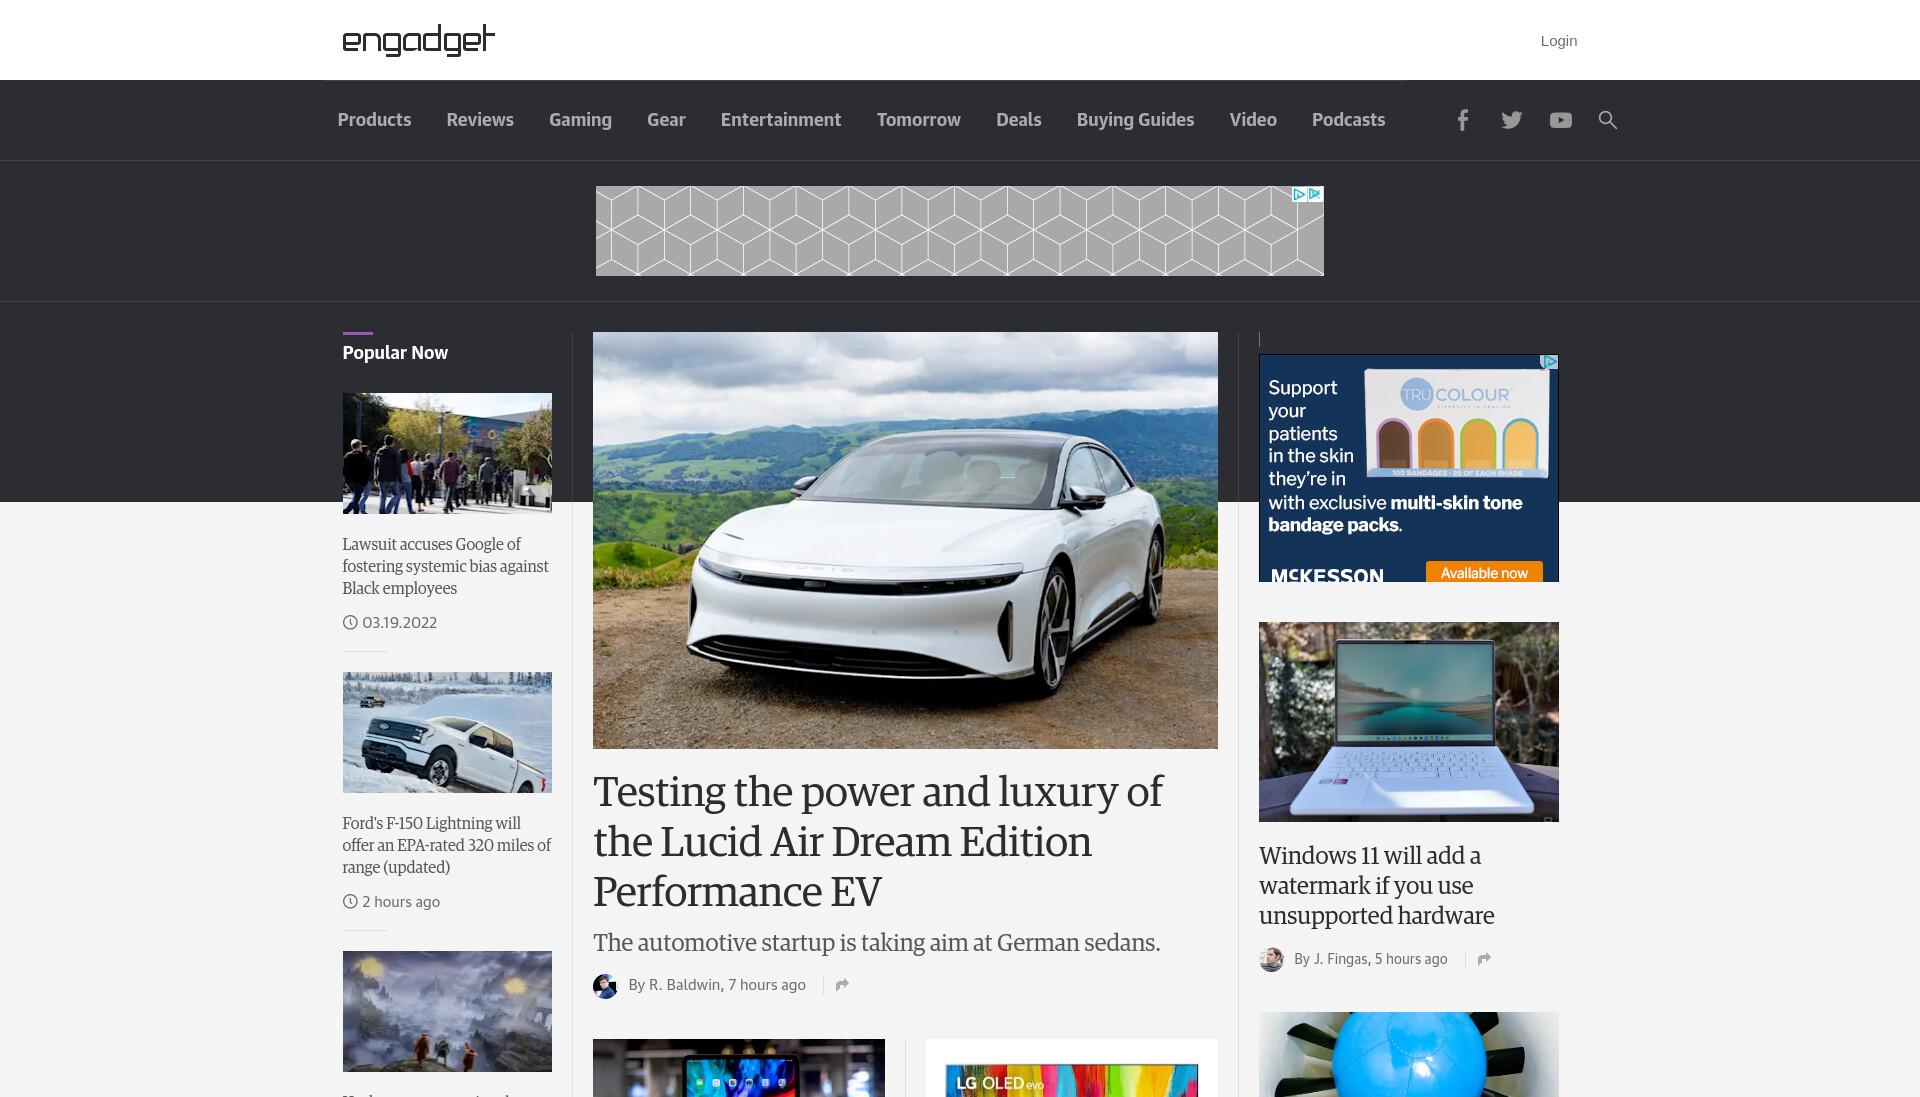Image resolution: width=1920 pixels, height=1097 pixels.
Task: Click J. Fingas author name
Action: tap(1340, 959)
